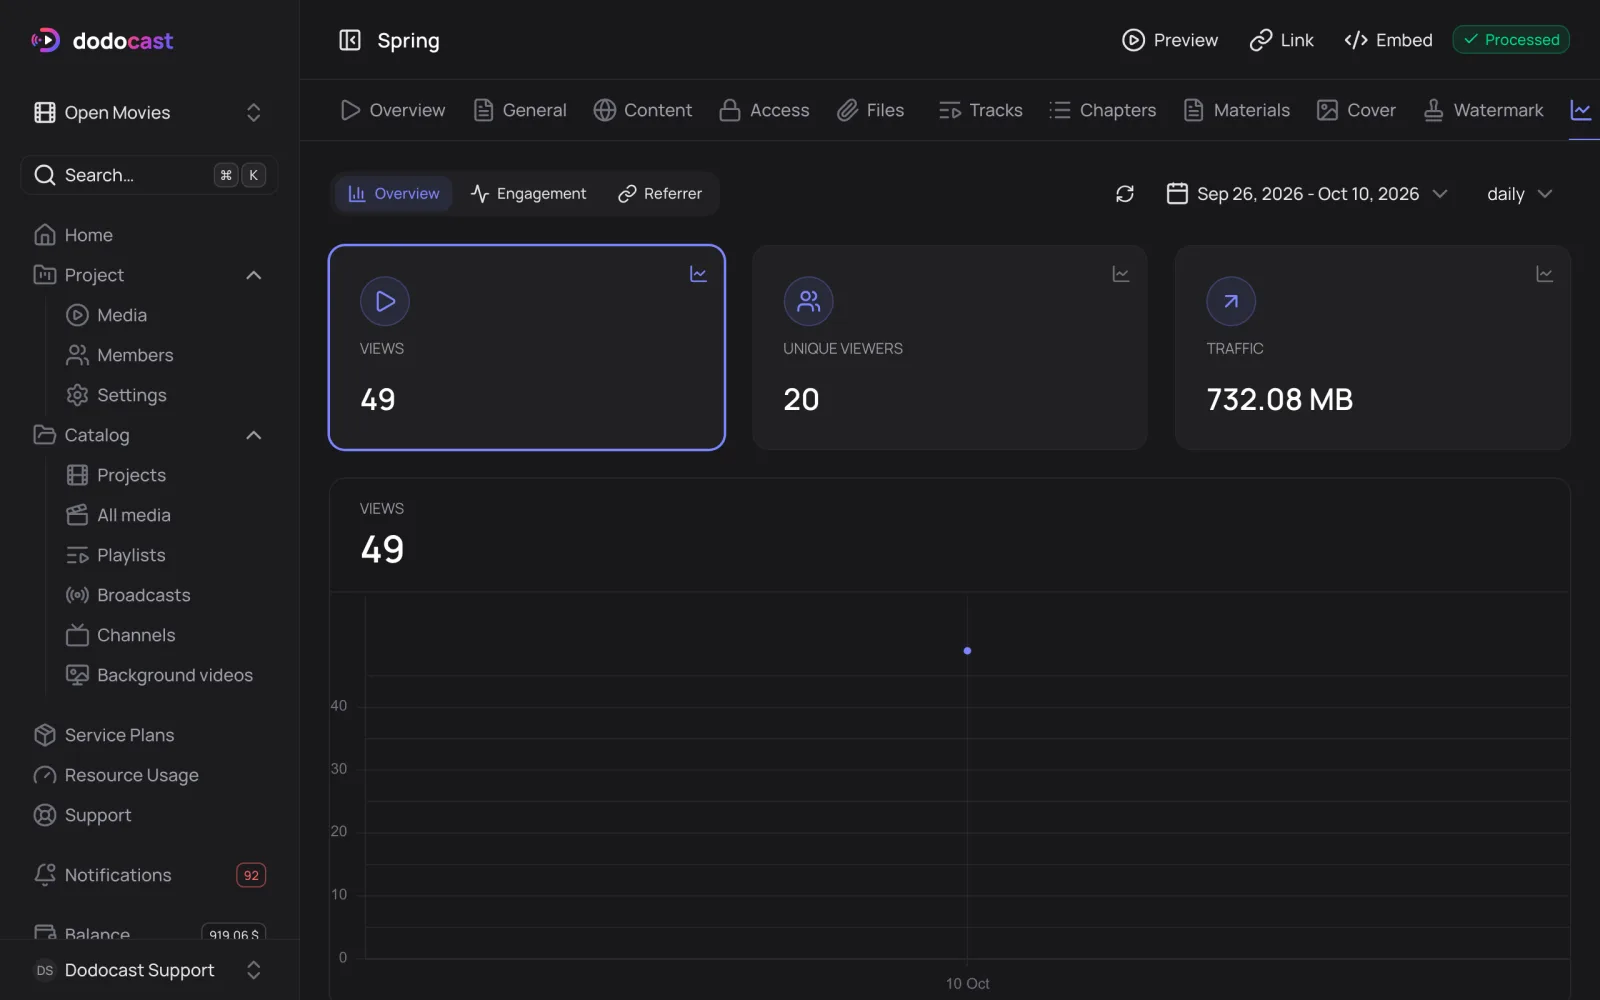Select the Unique Viewers metric card

(949, 348)
